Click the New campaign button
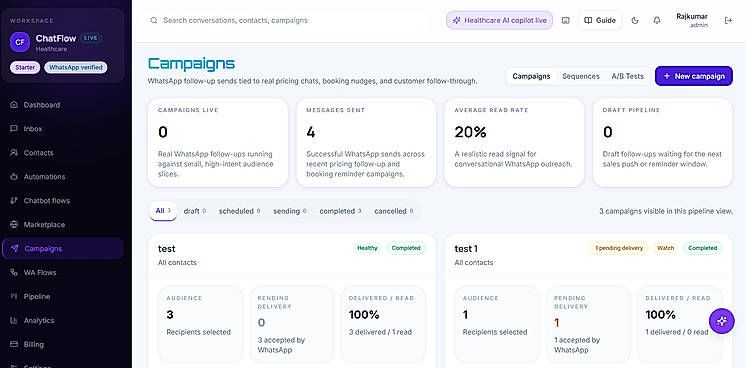 tap(694, 76)
